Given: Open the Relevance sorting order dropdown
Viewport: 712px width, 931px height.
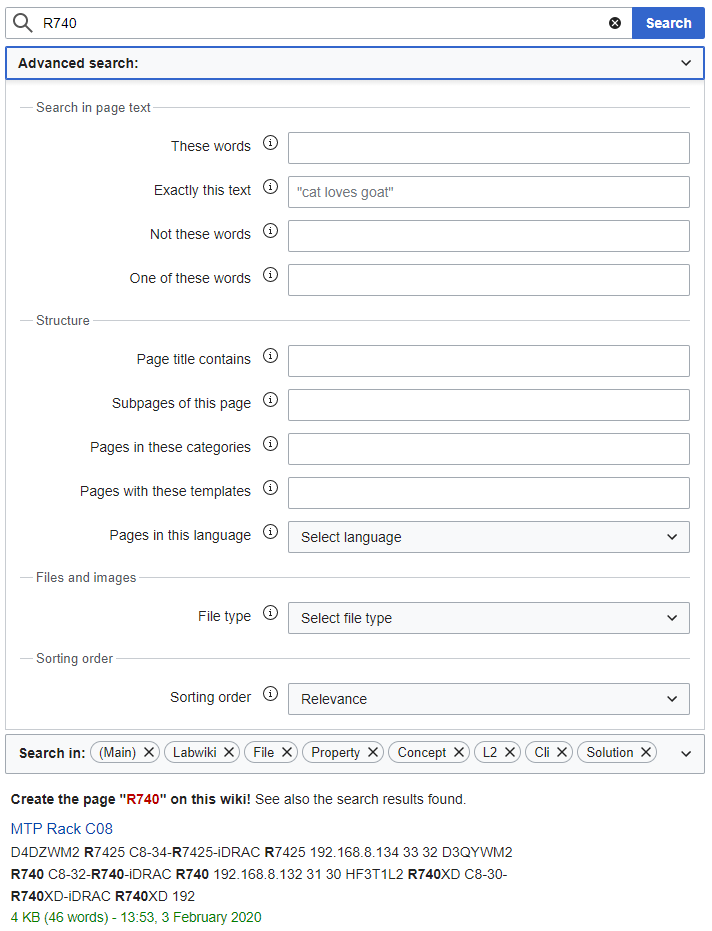Looking at the screenshot, I should [488, 699].
